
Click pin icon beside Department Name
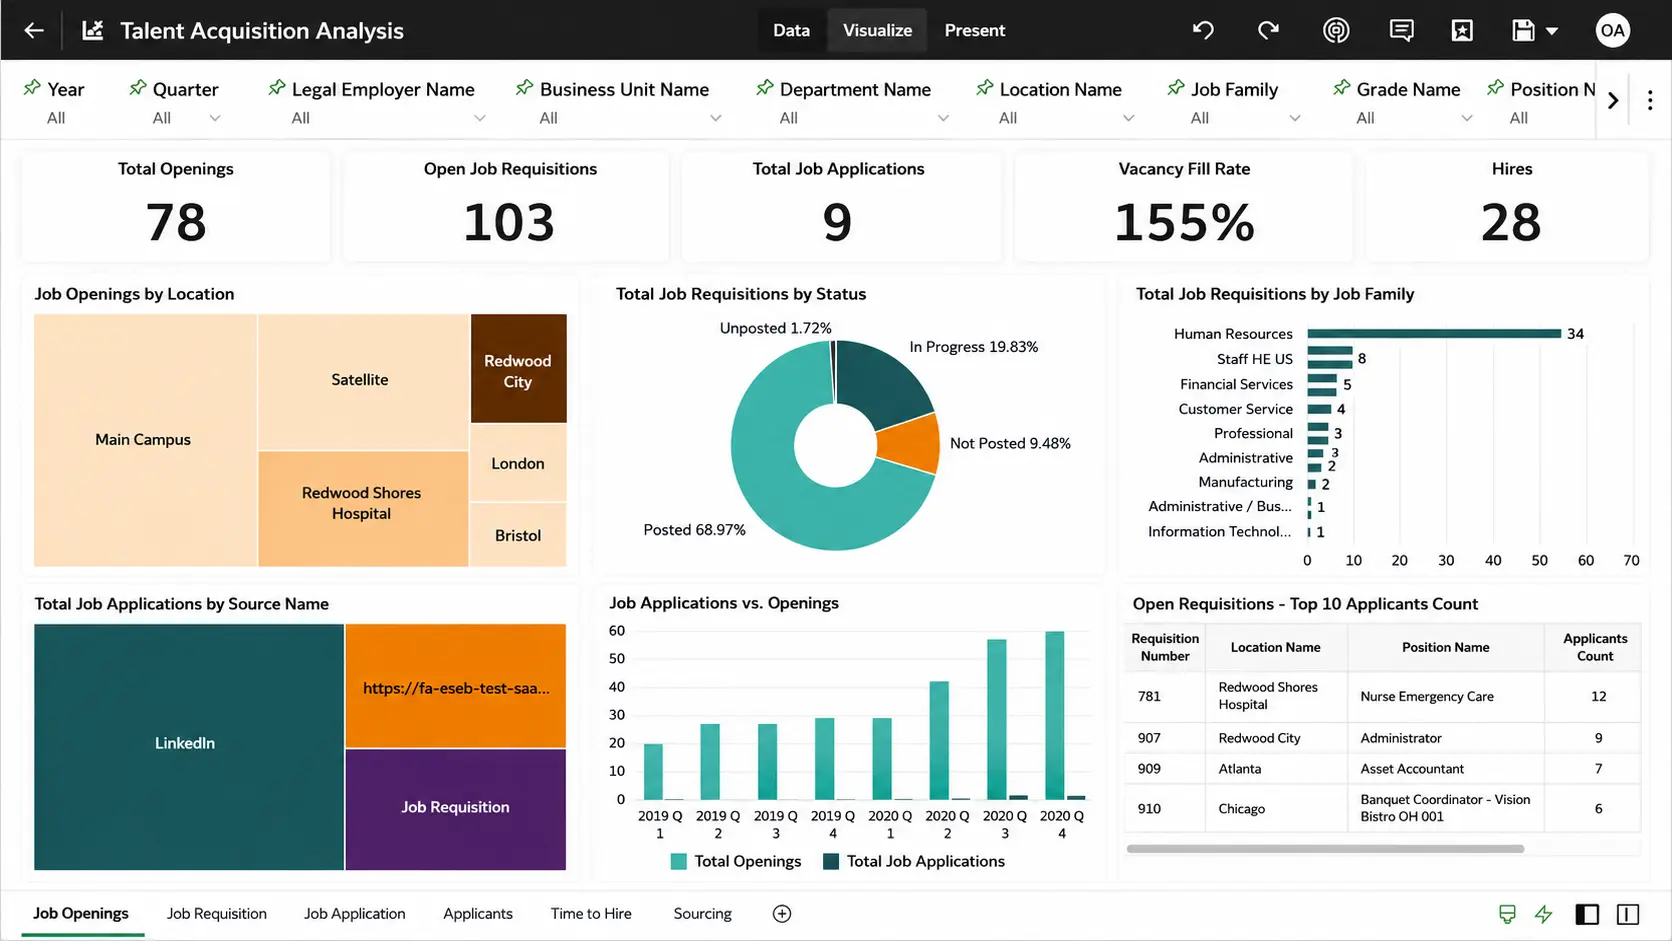765,88
